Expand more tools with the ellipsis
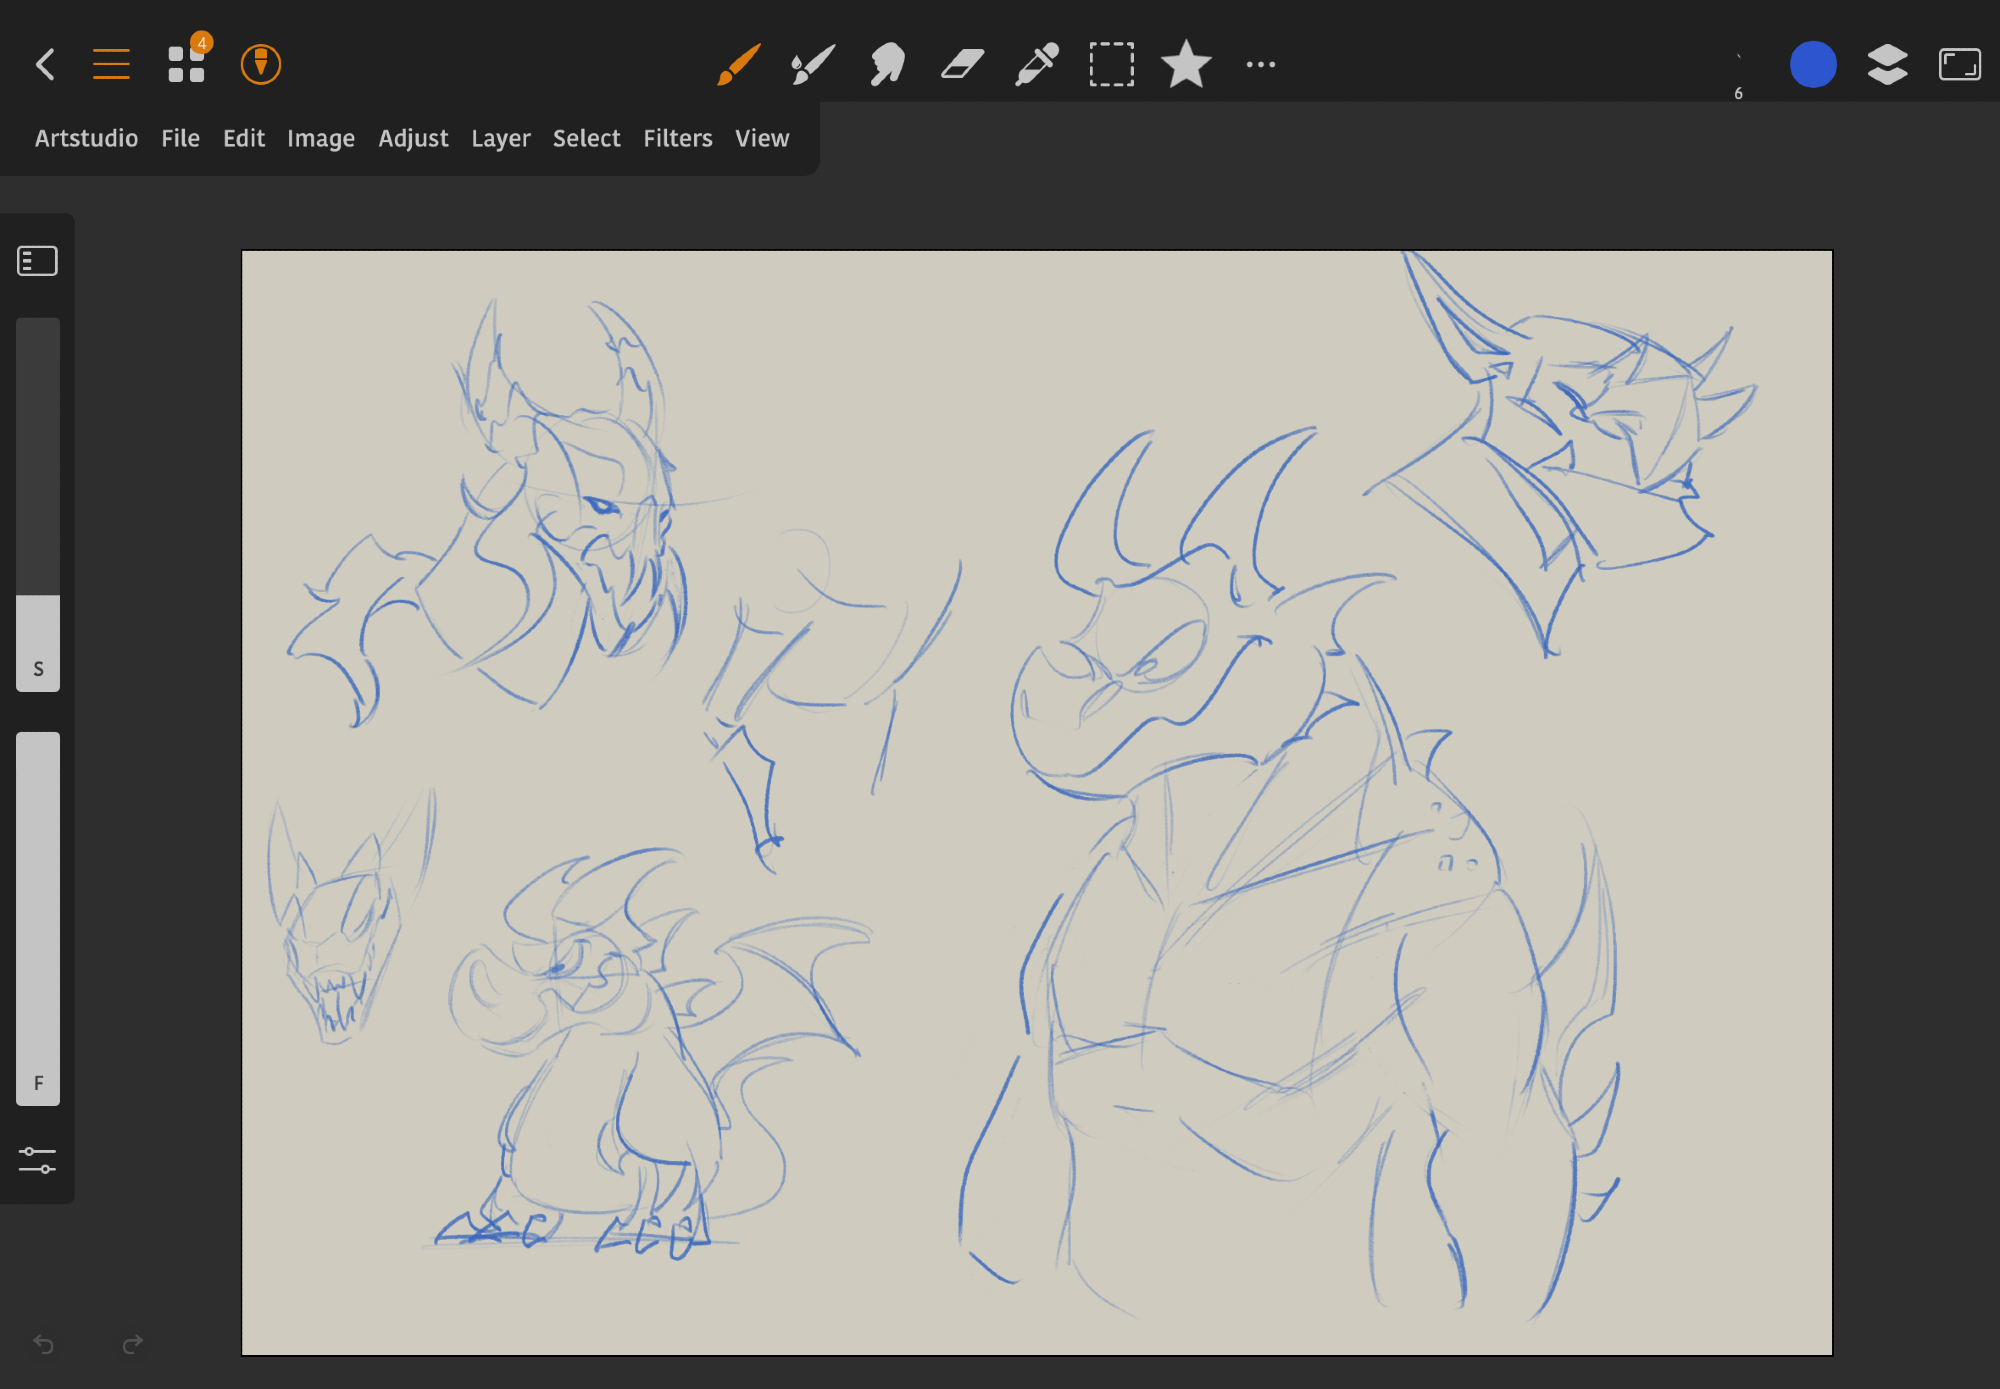The height and width of the screenshot is (1389, 2000). point(1260,65)
